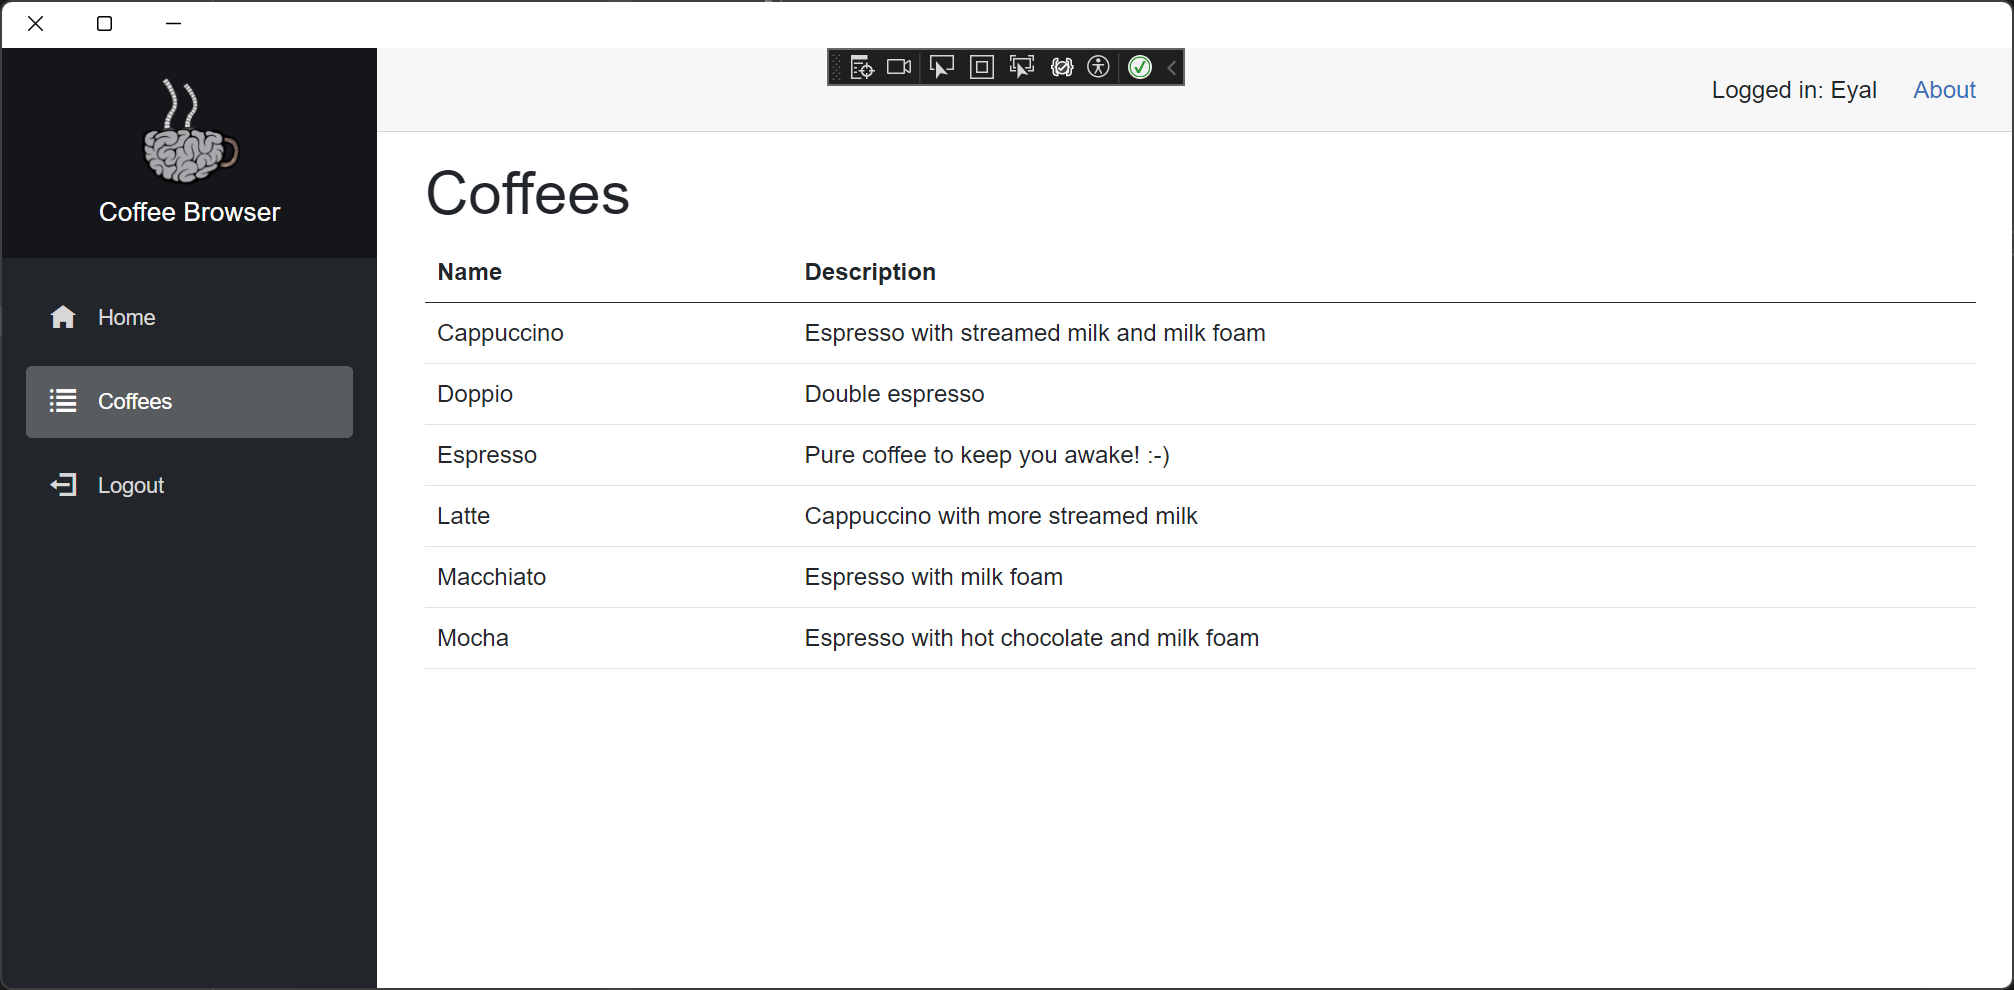Screen dimensions: 2014x990
Task: Select Coffees in the navigation menu
Action: coord(135,401)
